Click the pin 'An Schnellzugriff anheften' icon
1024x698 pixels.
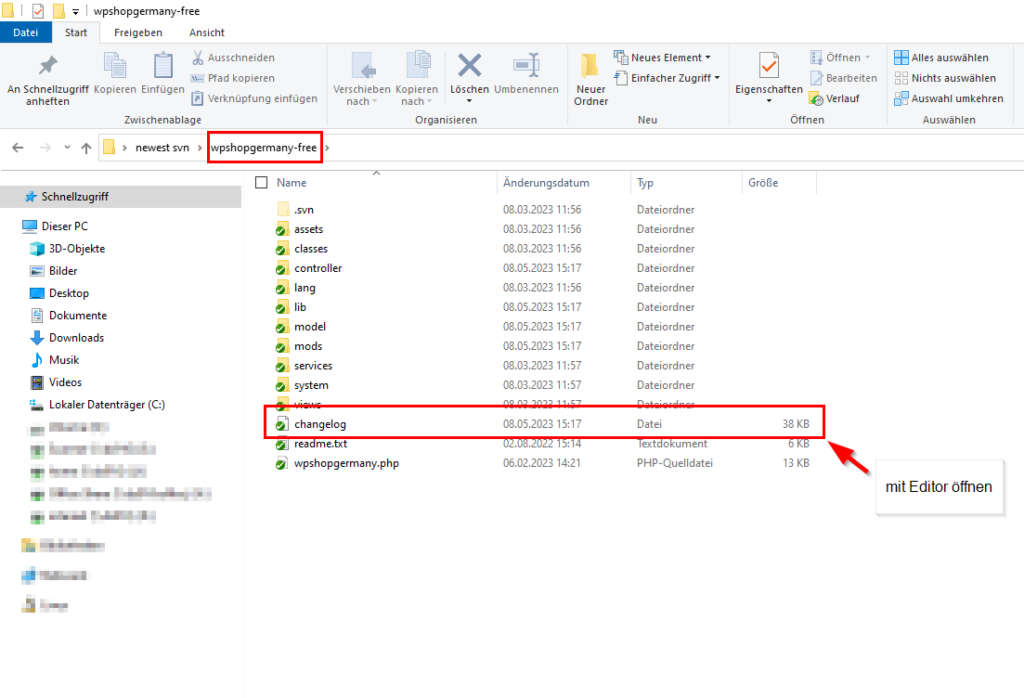tap(48, 65)
